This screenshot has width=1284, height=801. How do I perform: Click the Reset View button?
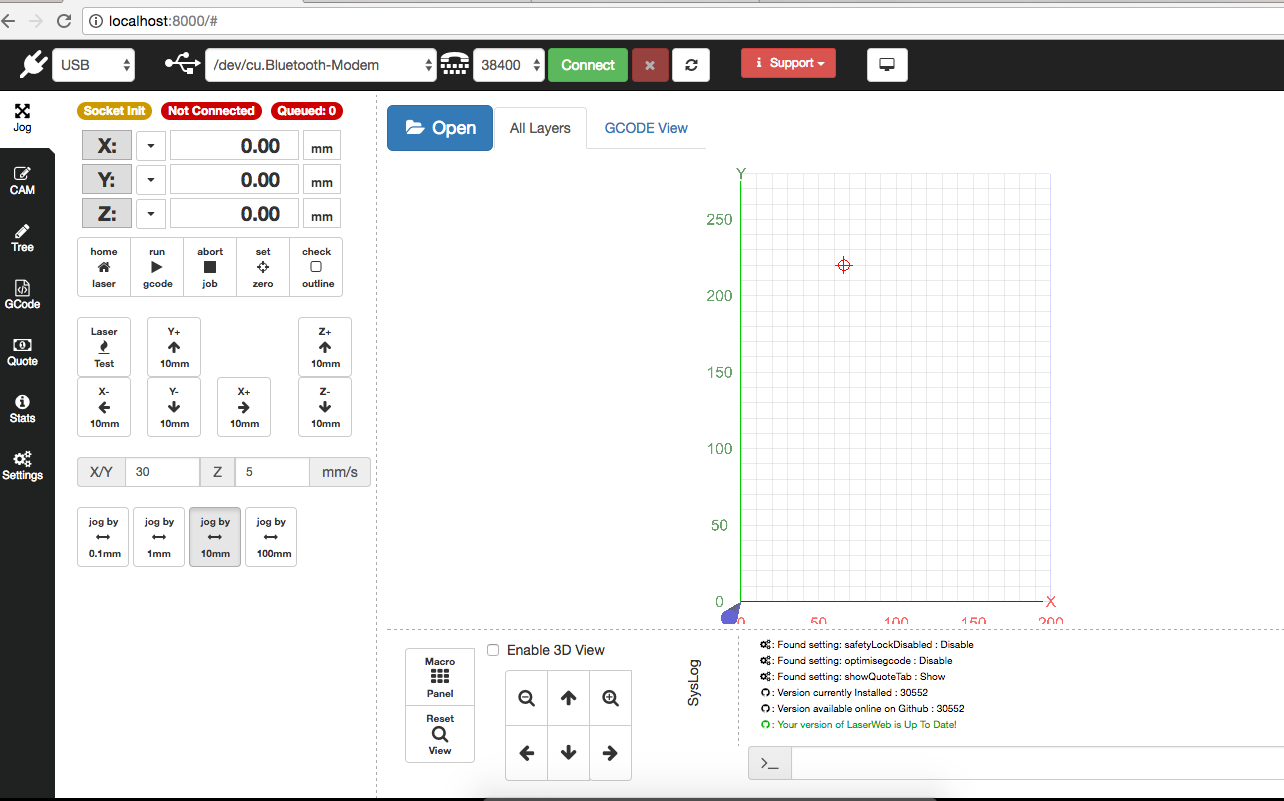[x=440, y=734]
